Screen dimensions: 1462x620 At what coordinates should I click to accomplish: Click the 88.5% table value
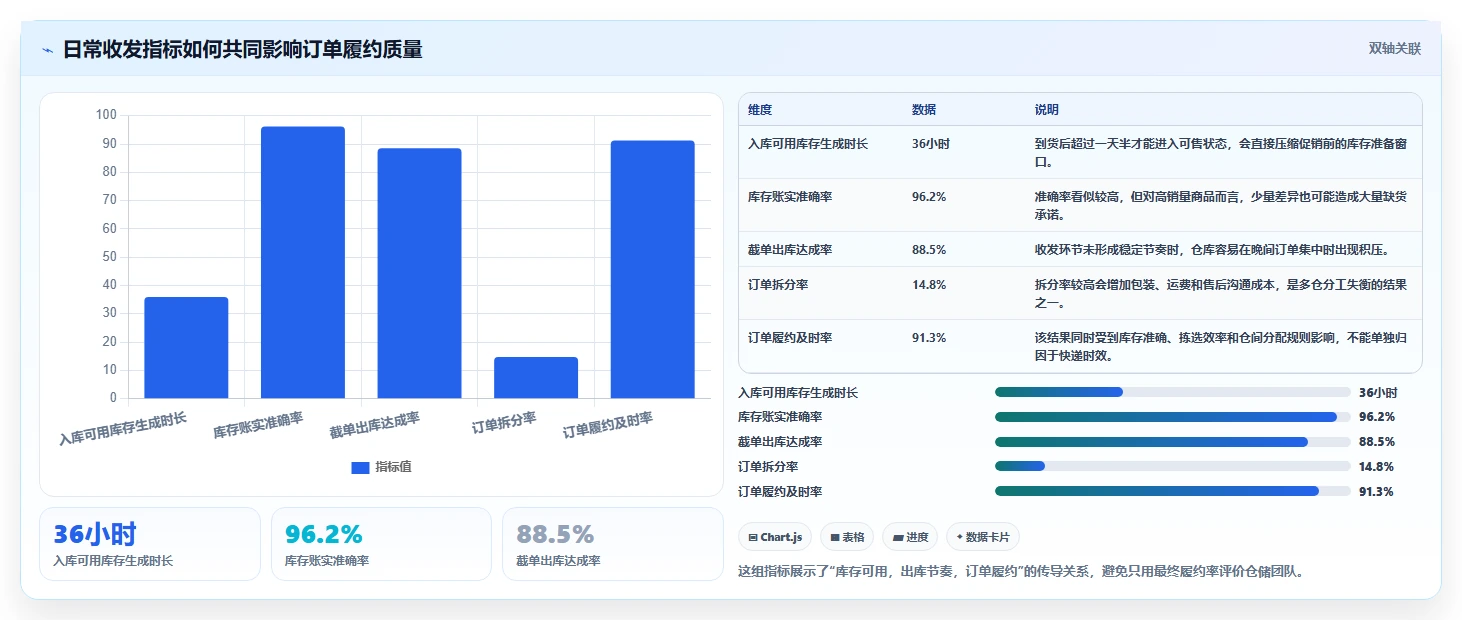pos(929,250)
